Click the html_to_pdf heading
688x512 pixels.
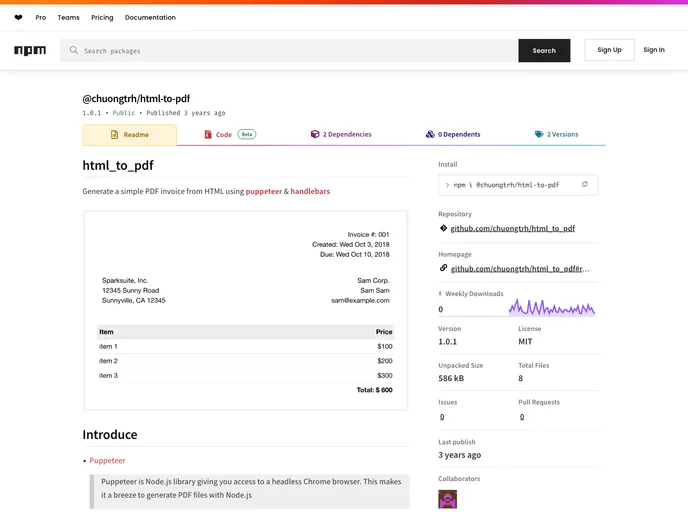coord(118,165)
